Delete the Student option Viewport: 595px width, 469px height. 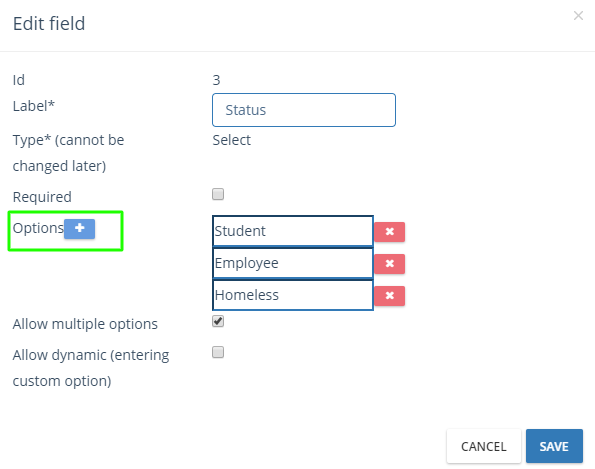389,232
